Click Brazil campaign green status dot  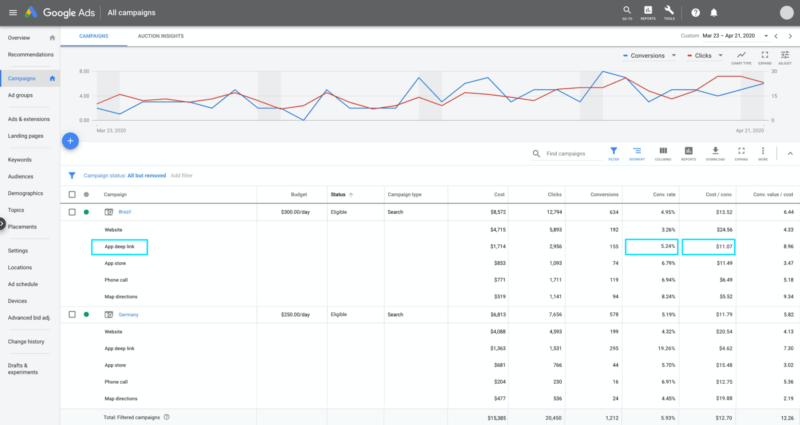click(x=86, y=212)
